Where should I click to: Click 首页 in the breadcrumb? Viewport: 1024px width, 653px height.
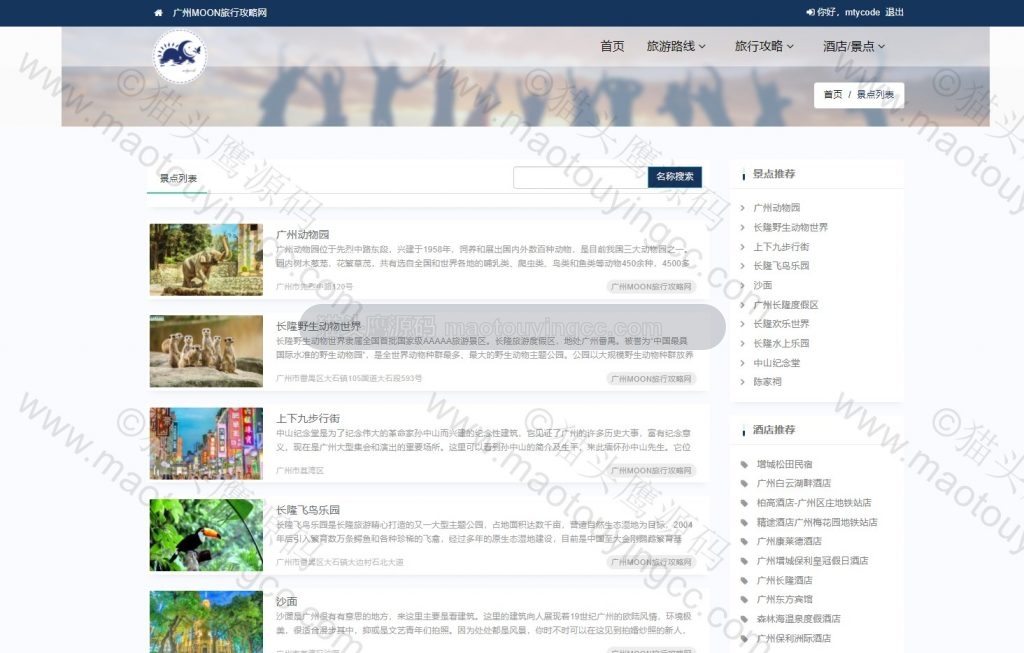pyautogui.click(x=833, y=95)
